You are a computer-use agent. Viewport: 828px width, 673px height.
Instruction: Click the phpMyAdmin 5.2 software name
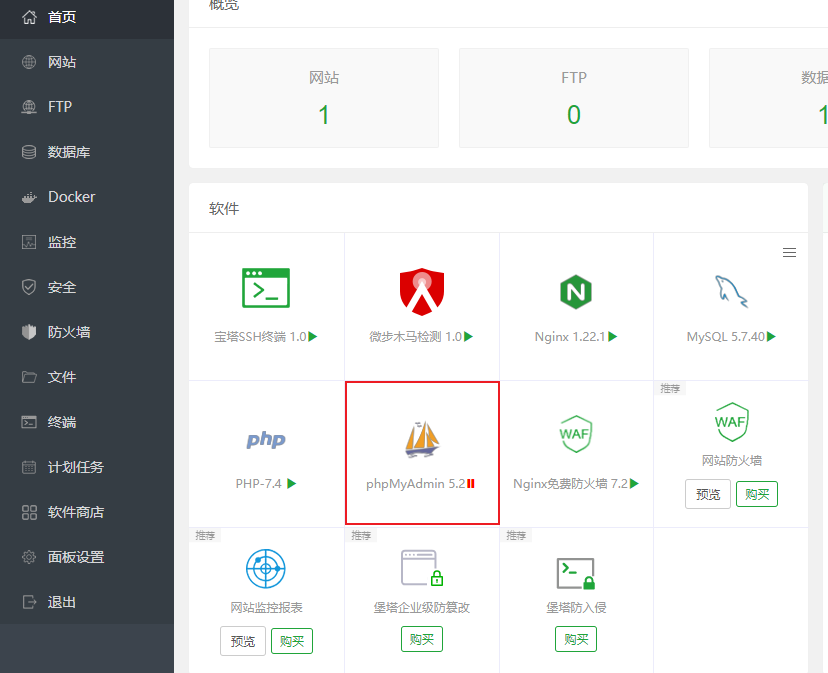pyautogui.click(x=416, y=484)
